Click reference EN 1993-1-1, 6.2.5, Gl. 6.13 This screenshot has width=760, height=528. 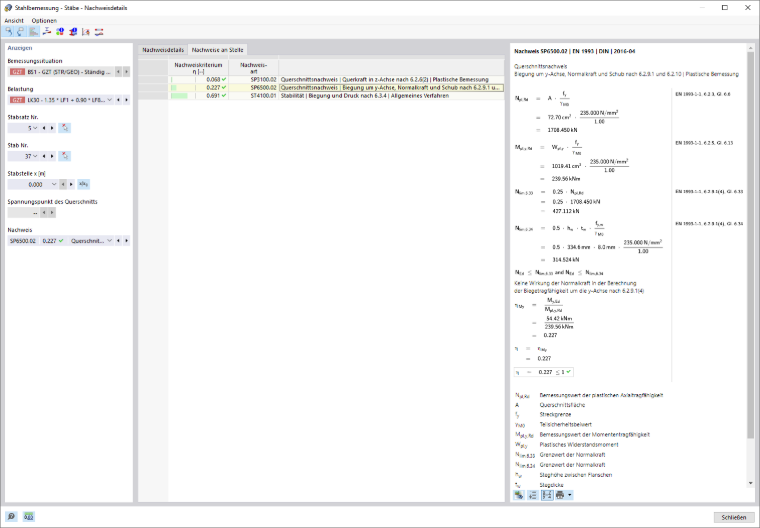[704, 143]
